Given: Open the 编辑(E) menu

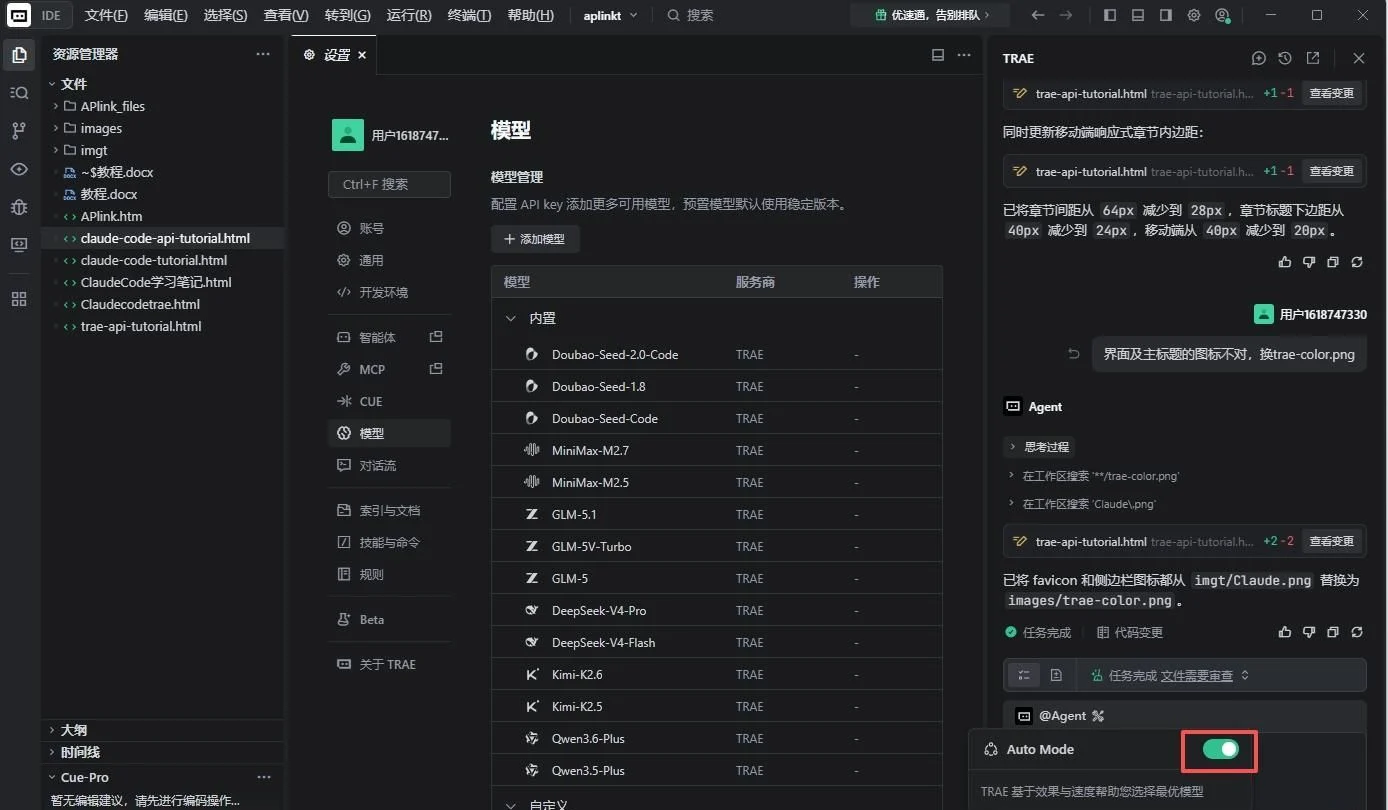Looking at the screenshot, I should point(165,15).
